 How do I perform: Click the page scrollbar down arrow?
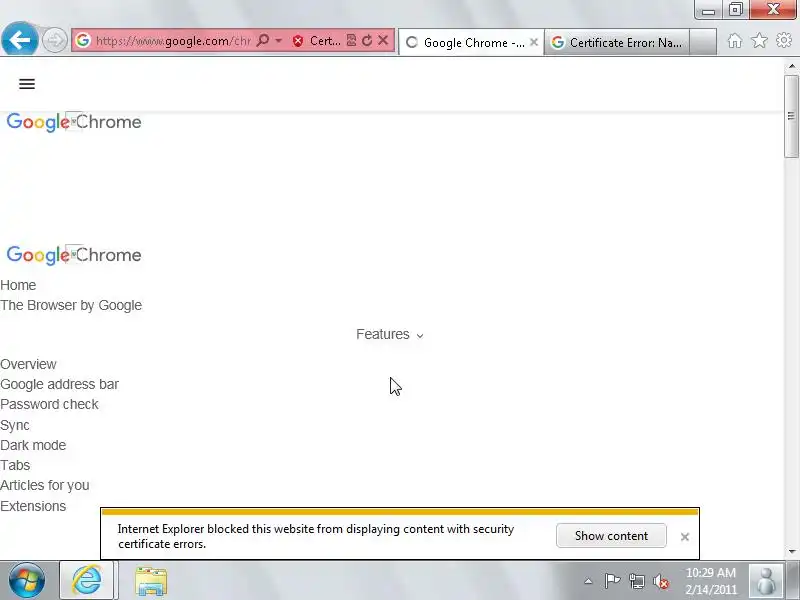(x=792, y=552)
